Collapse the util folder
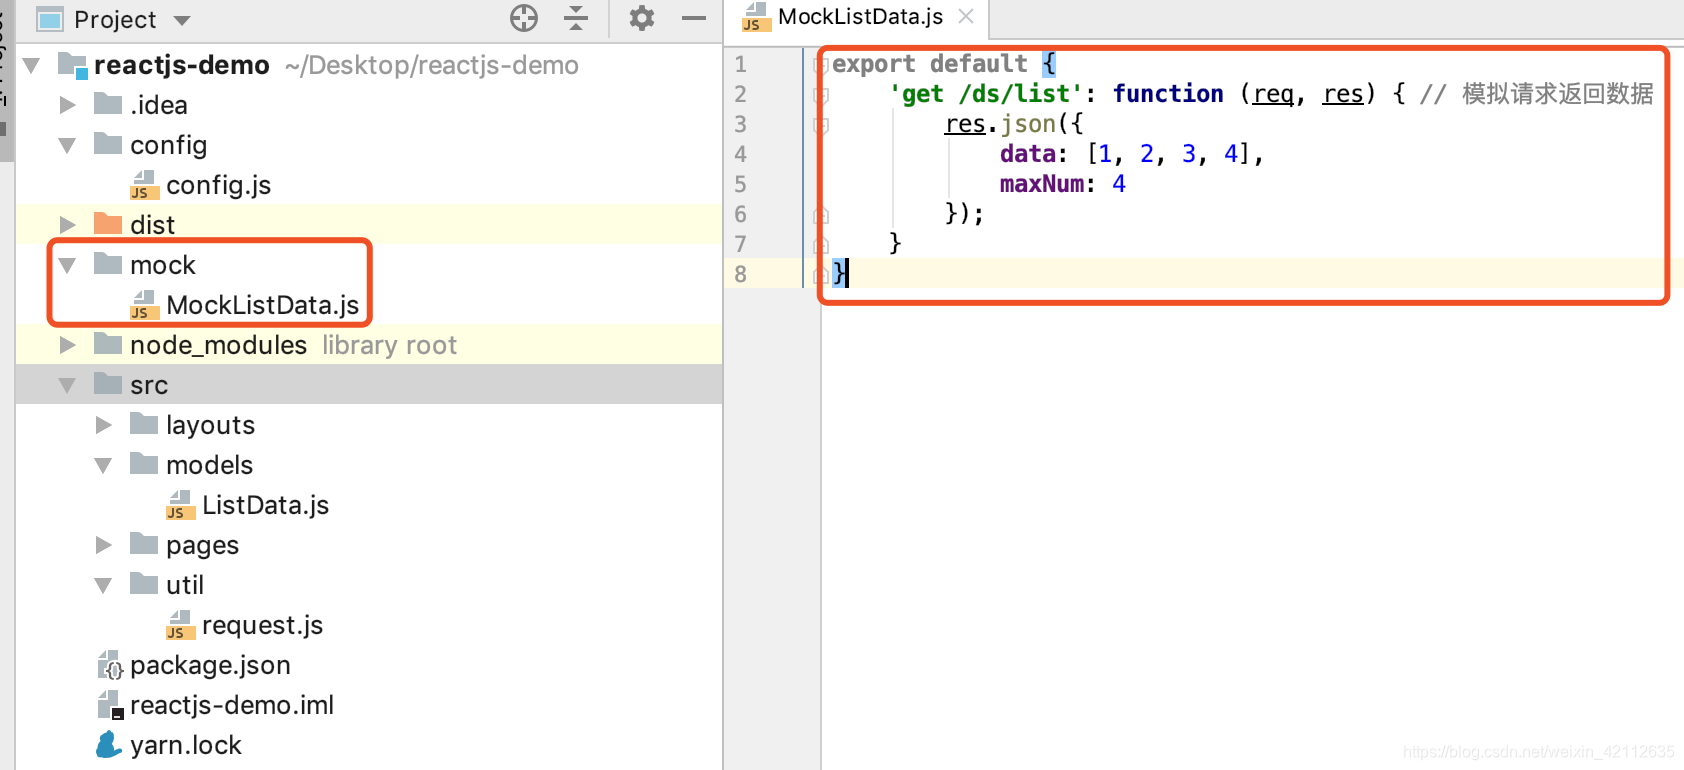1684x770 pixels. [x=104, y=586]
